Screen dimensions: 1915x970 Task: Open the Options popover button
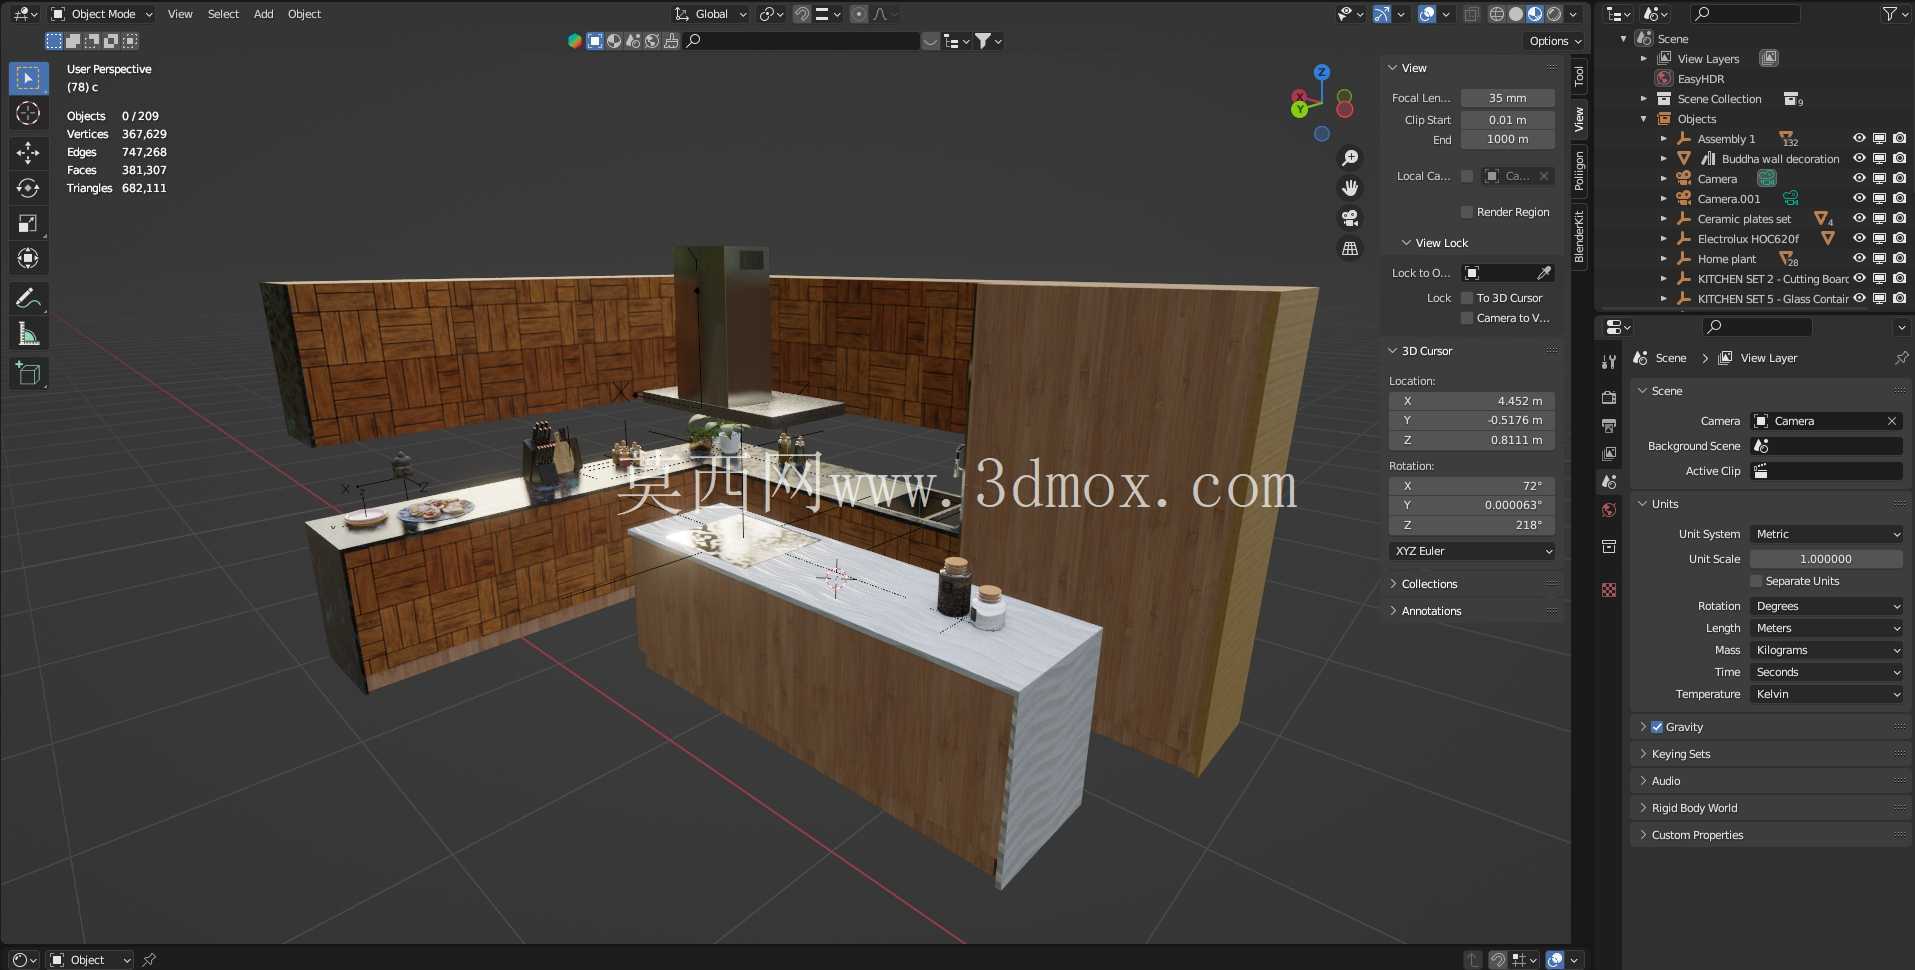tap(1555, 41)
